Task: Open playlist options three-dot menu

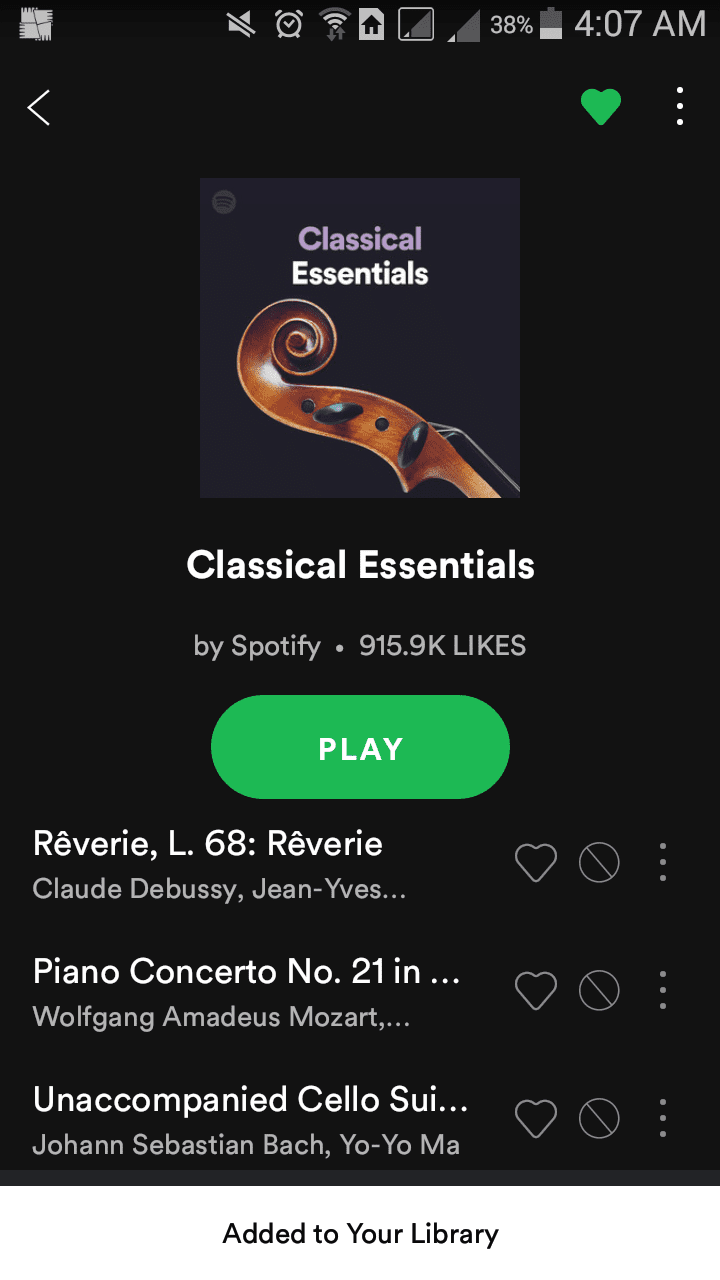Action: pos(680,106)
